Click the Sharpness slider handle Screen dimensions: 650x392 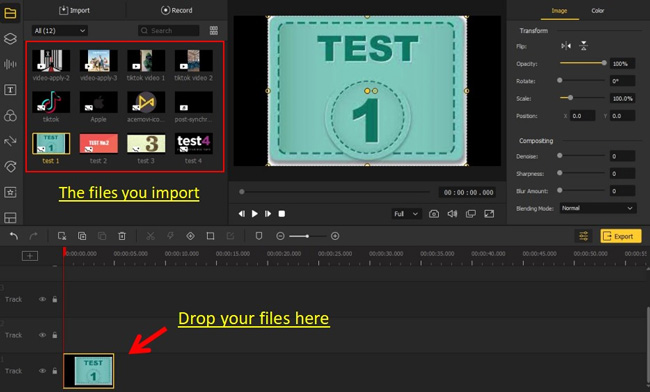[x=560, y=173]
